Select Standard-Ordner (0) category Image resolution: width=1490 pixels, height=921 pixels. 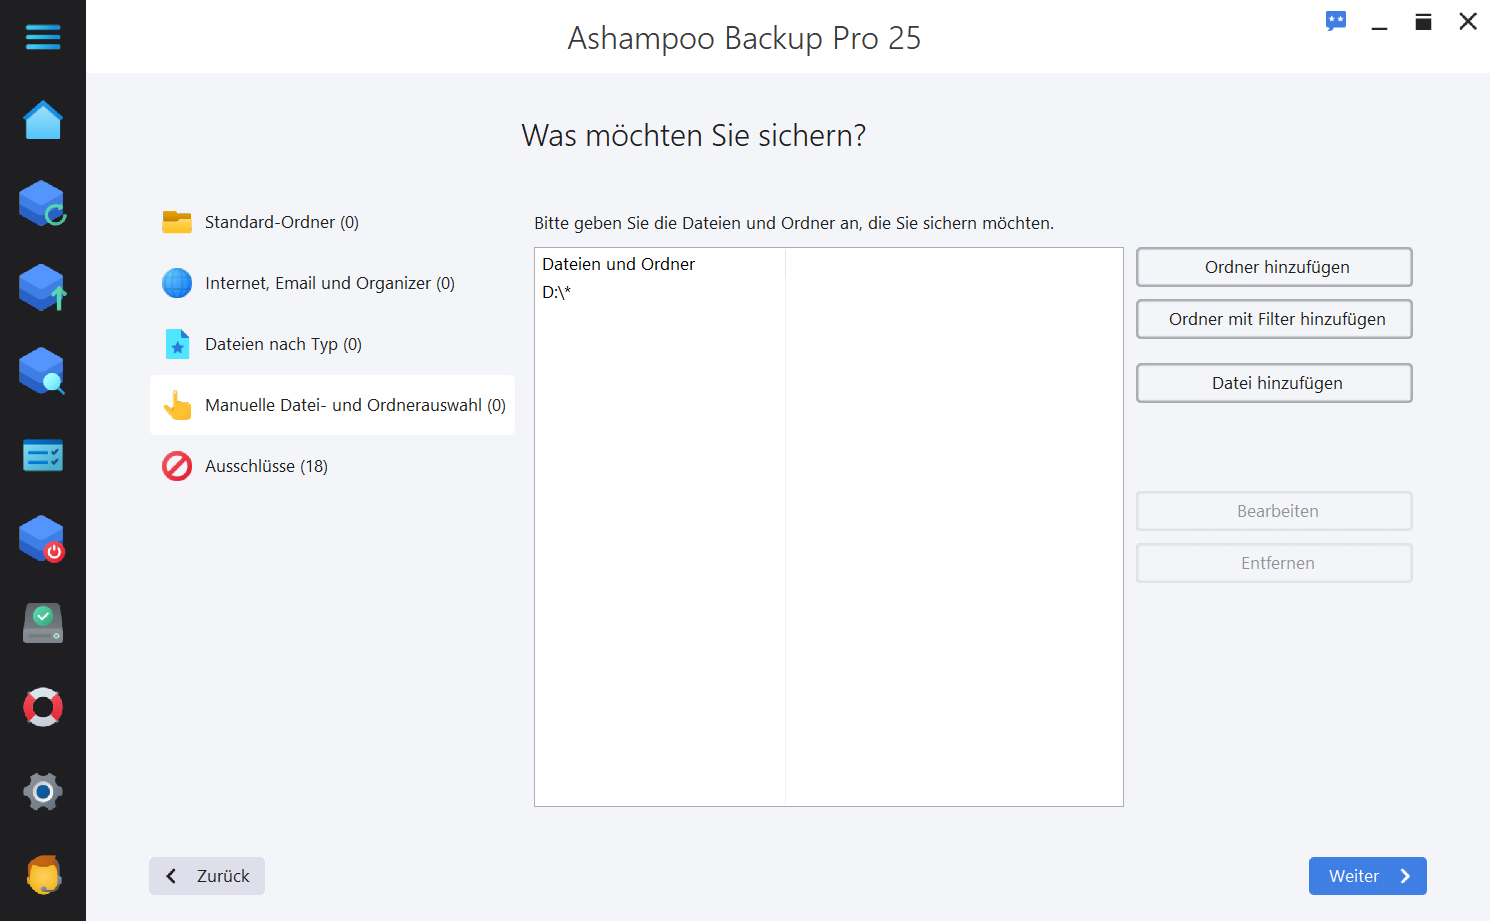[x=332, y=222]
